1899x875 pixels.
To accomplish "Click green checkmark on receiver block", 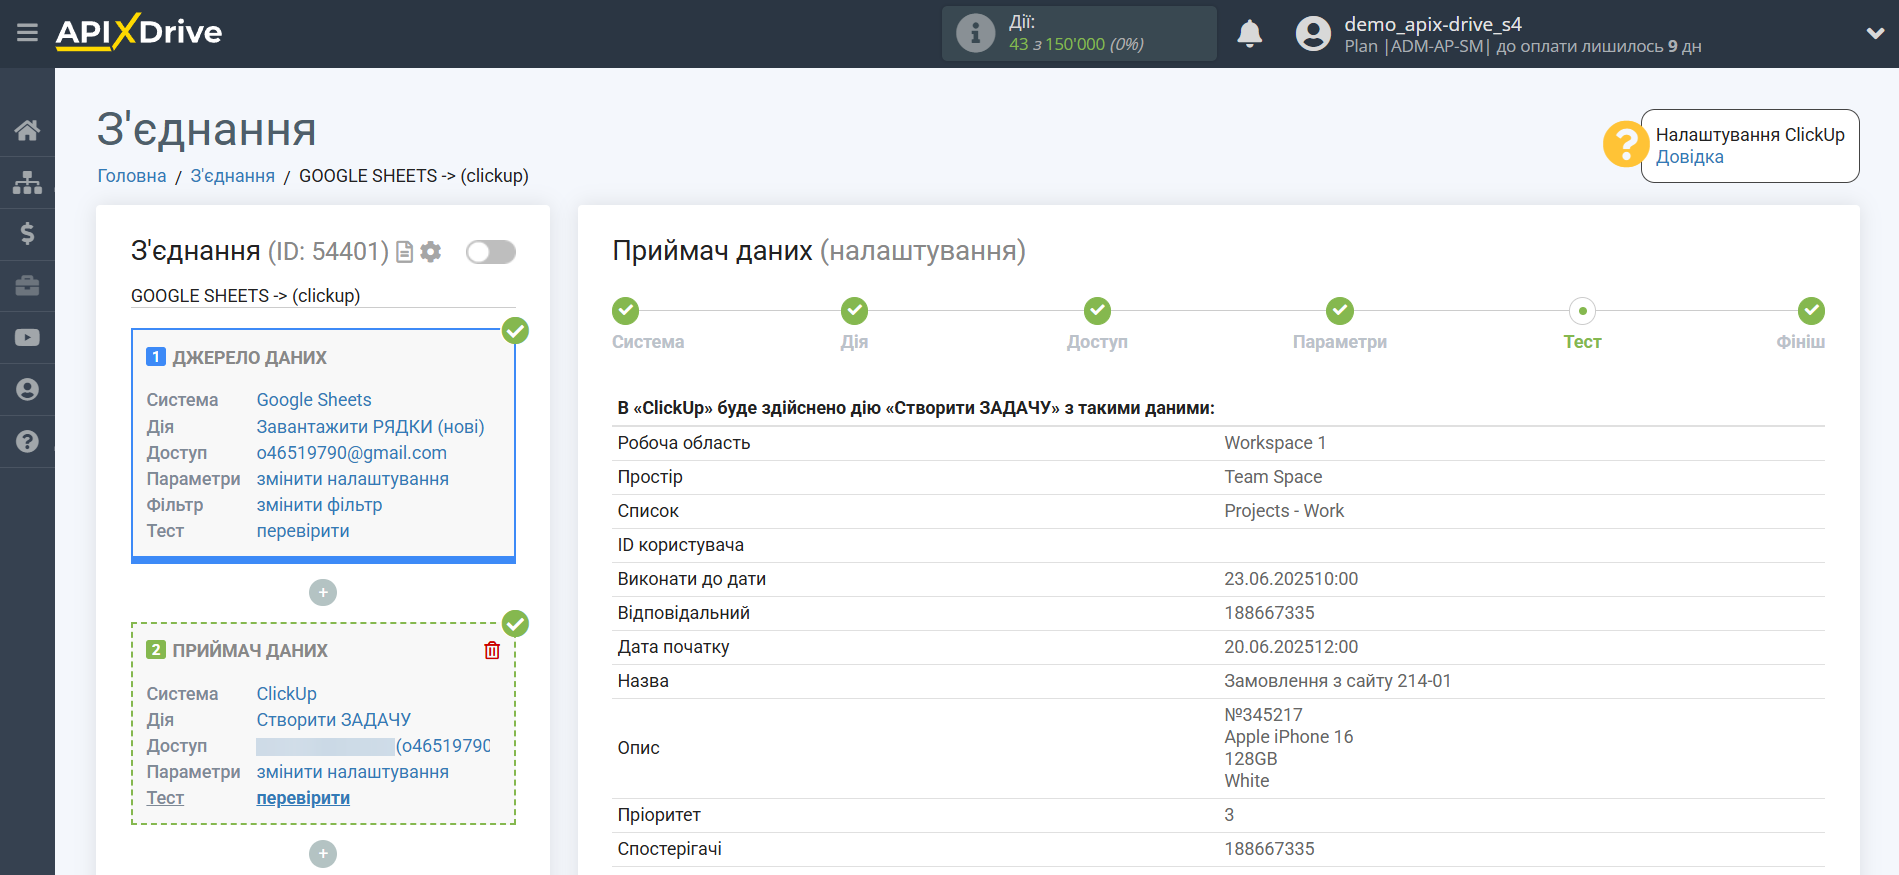I will [x=515, y=624].
